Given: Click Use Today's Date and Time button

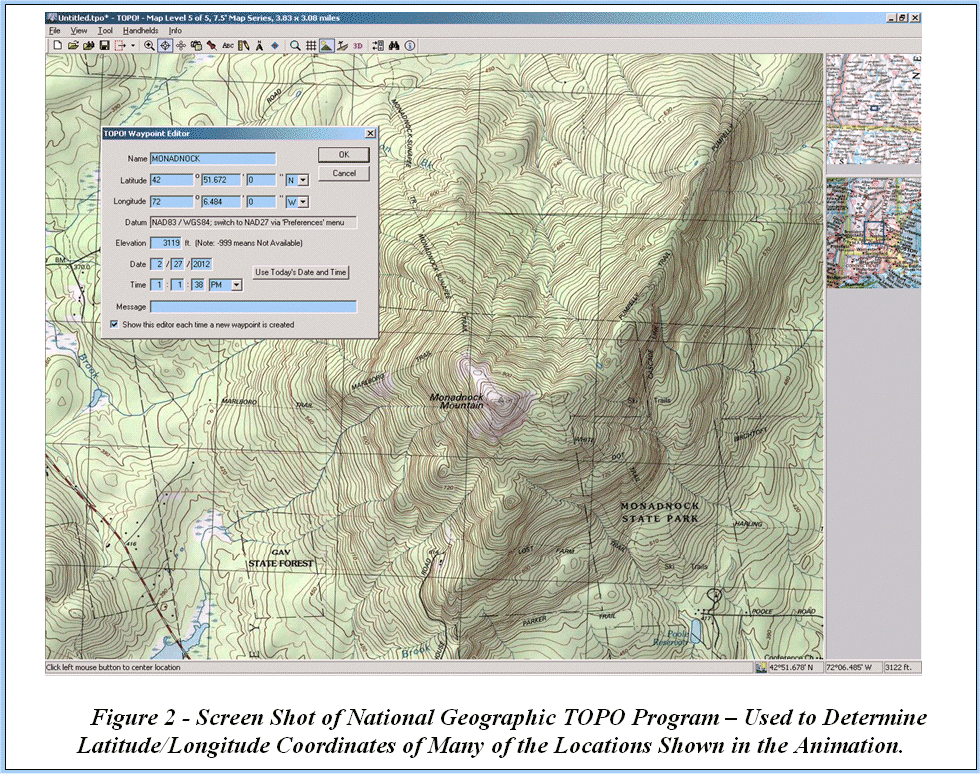Looking at the screenshot, I should (301, 272).
